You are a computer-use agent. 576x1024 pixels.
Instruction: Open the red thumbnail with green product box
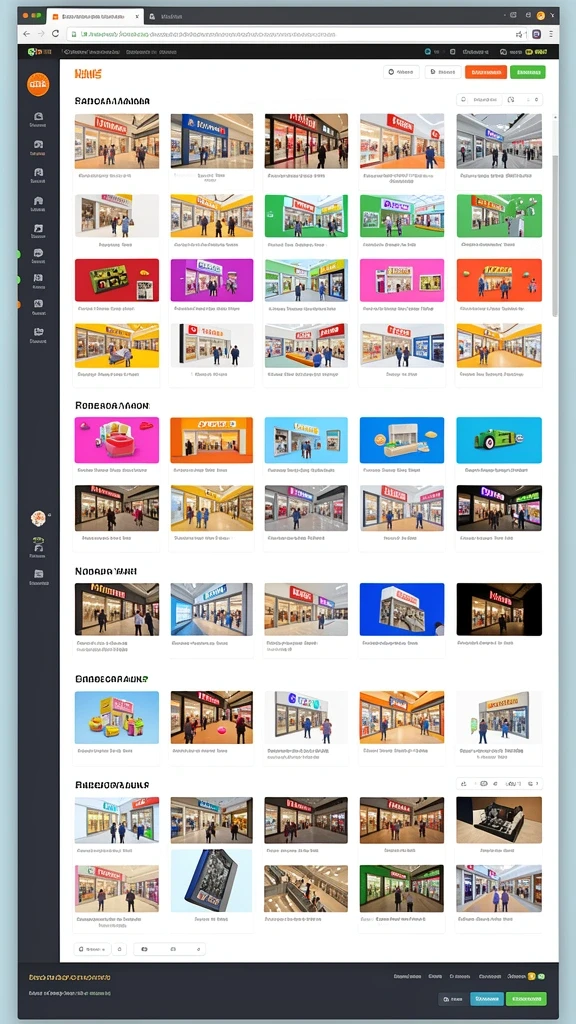point(117,280)
